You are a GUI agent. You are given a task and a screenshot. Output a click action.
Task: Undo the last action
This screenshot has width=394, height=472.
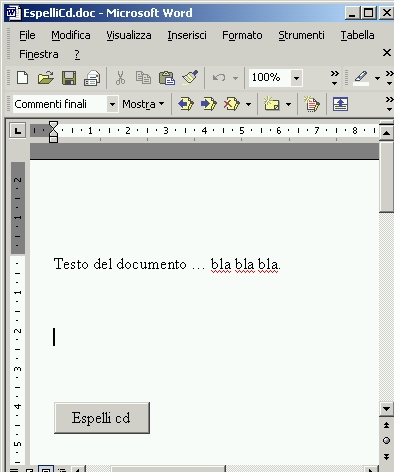219,78
